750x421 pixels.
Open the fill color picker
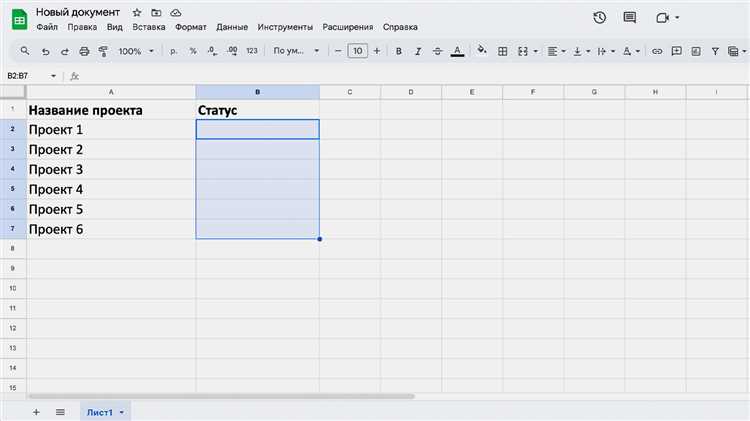click(482, 50)
